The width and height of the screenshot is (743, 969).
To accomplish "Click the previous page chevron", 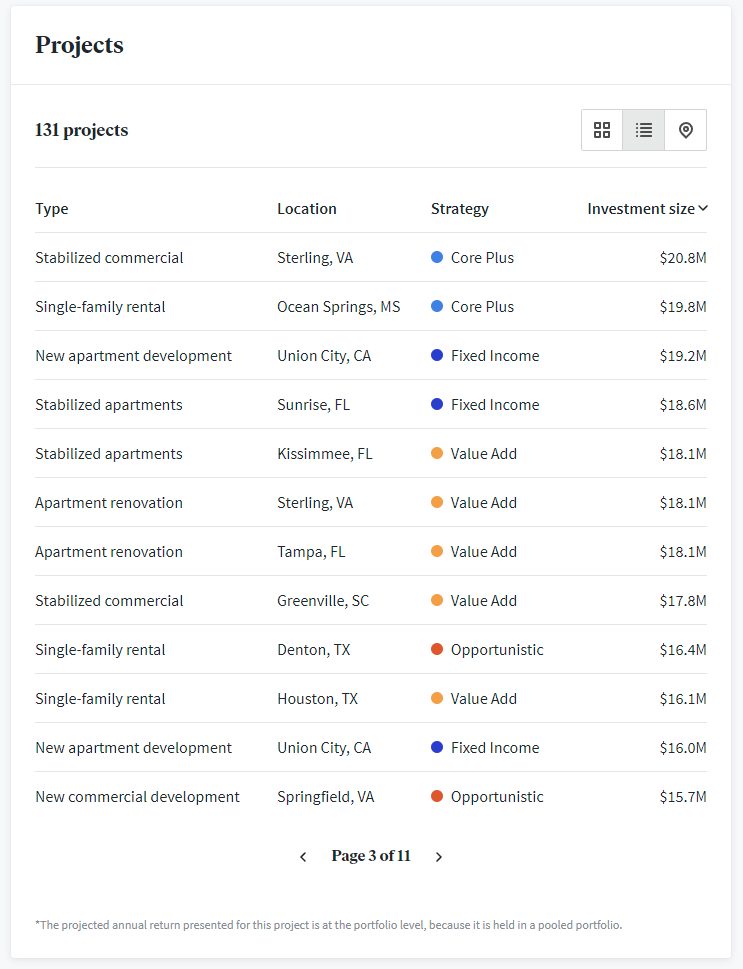I will [x=303, y=856].
